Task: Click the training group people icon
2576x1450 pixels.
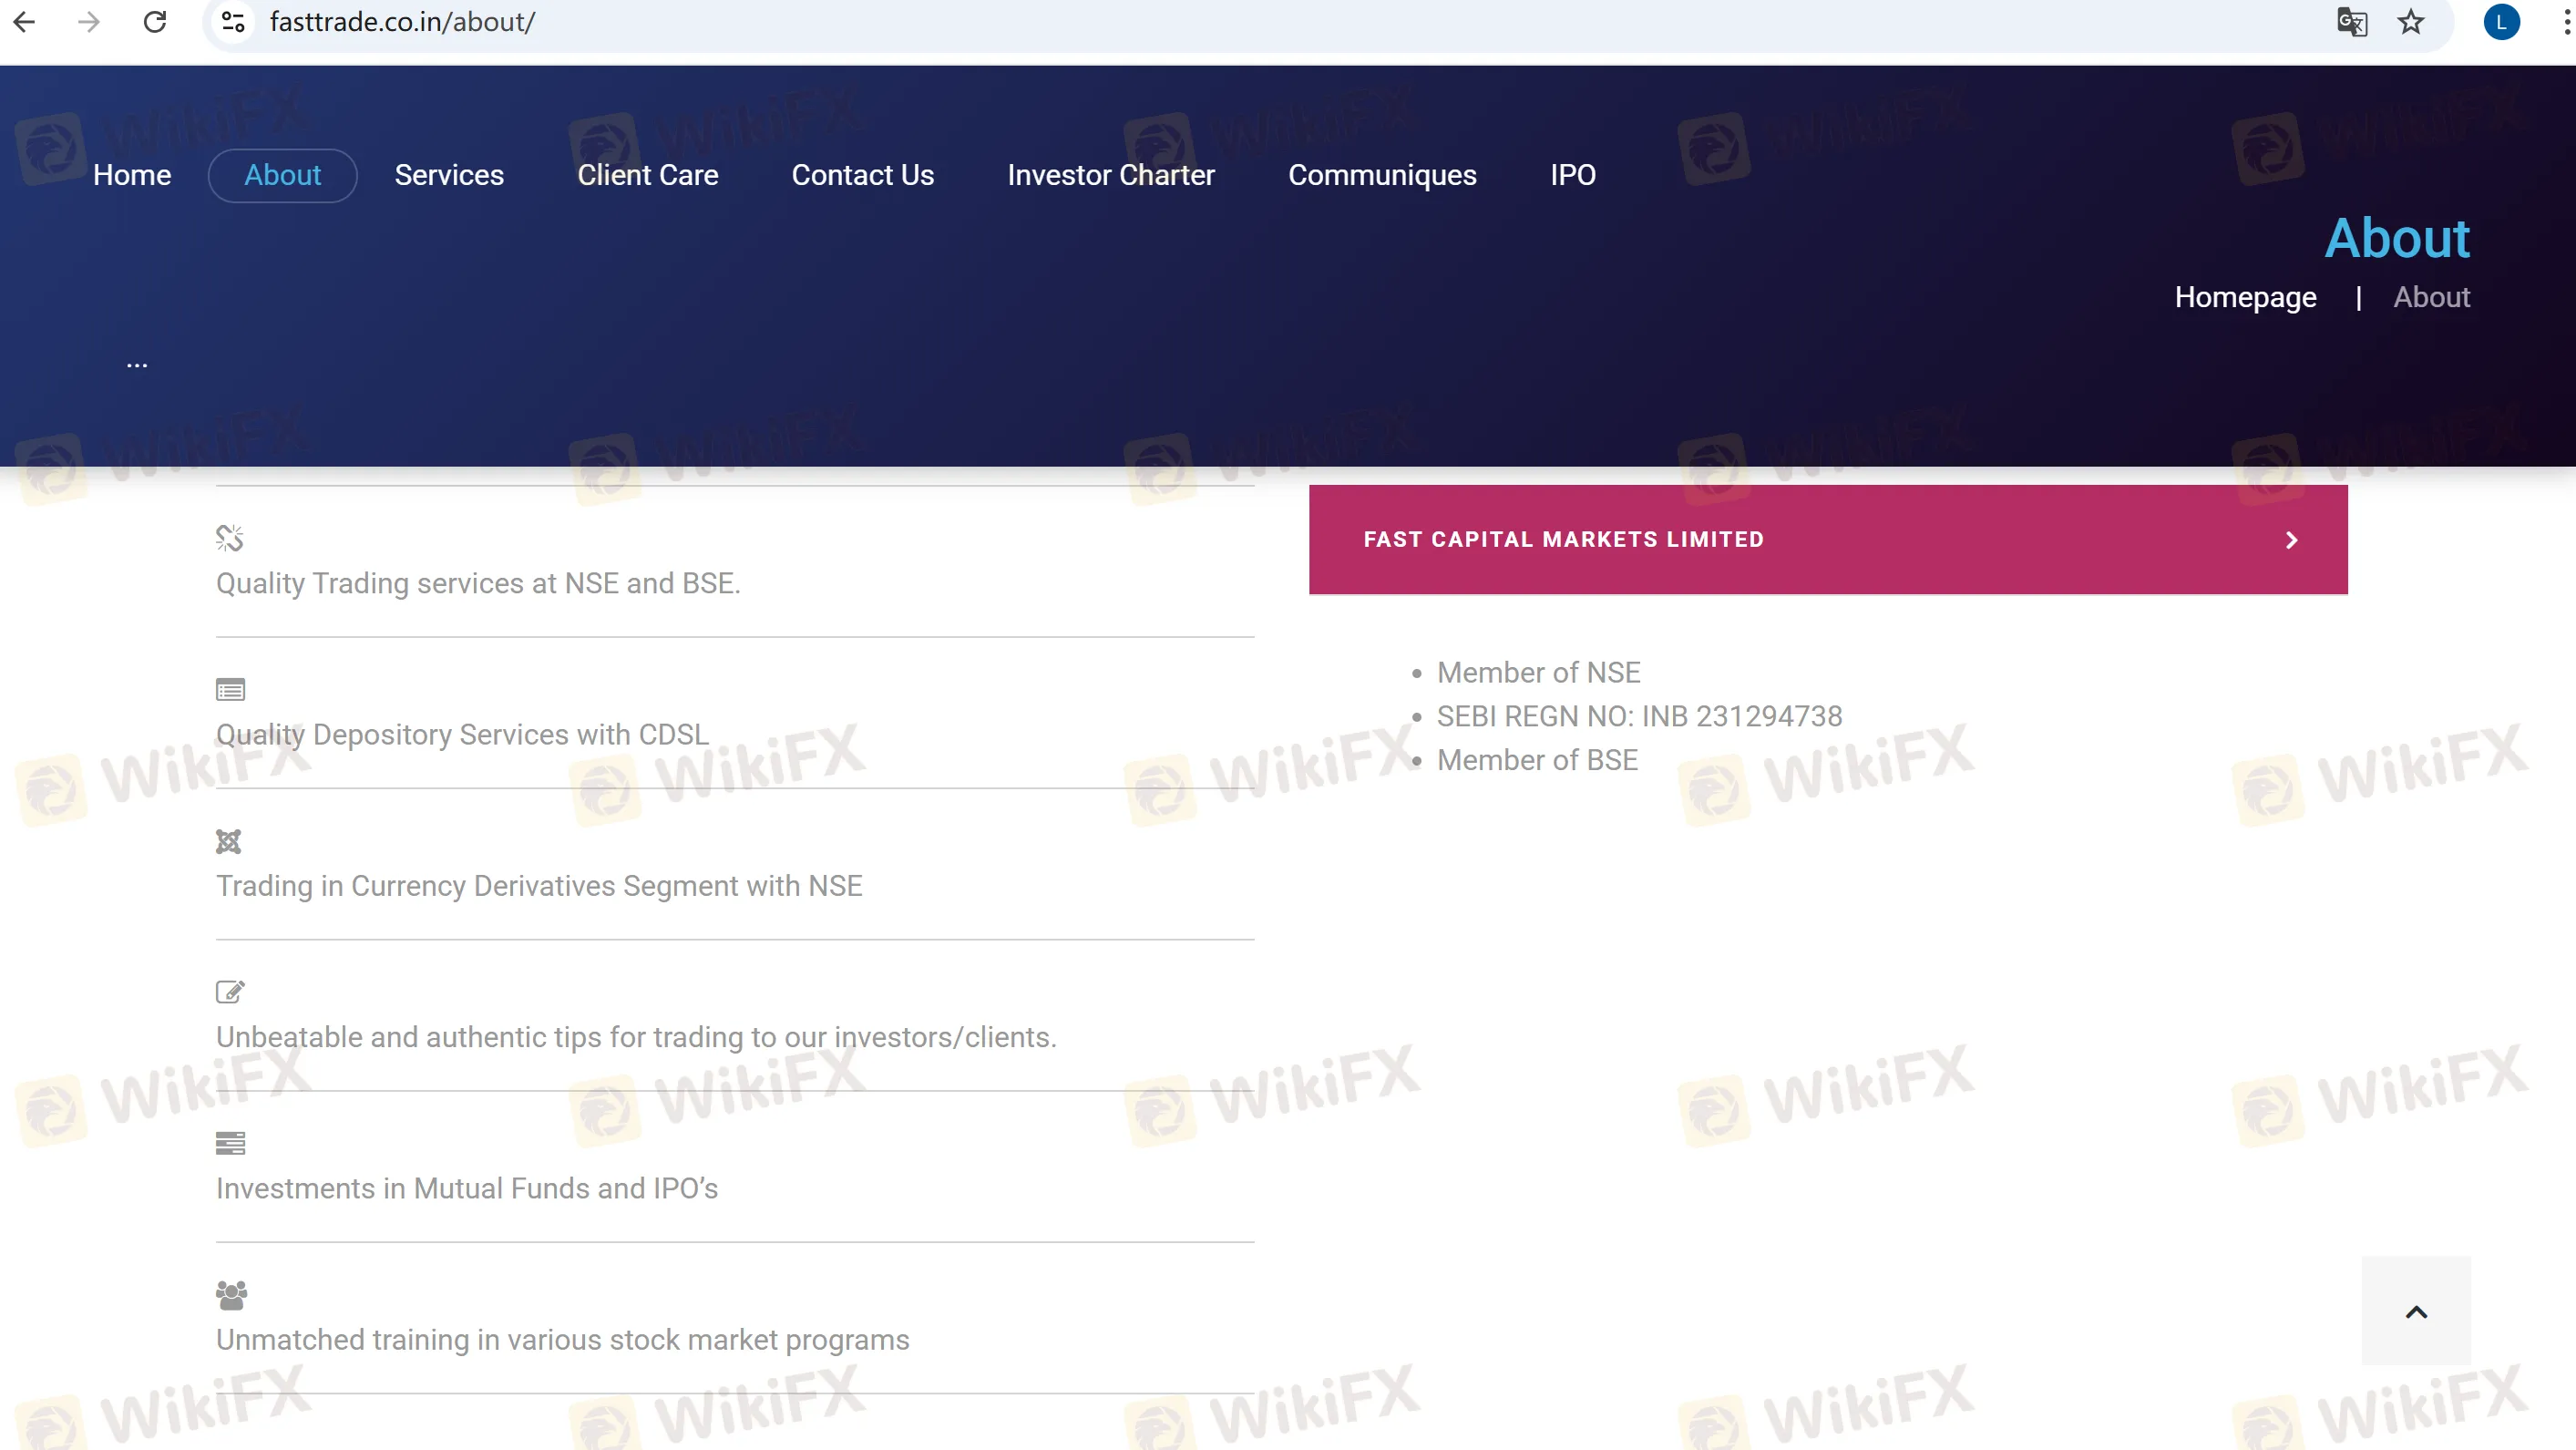Action: click(231, 1295)
